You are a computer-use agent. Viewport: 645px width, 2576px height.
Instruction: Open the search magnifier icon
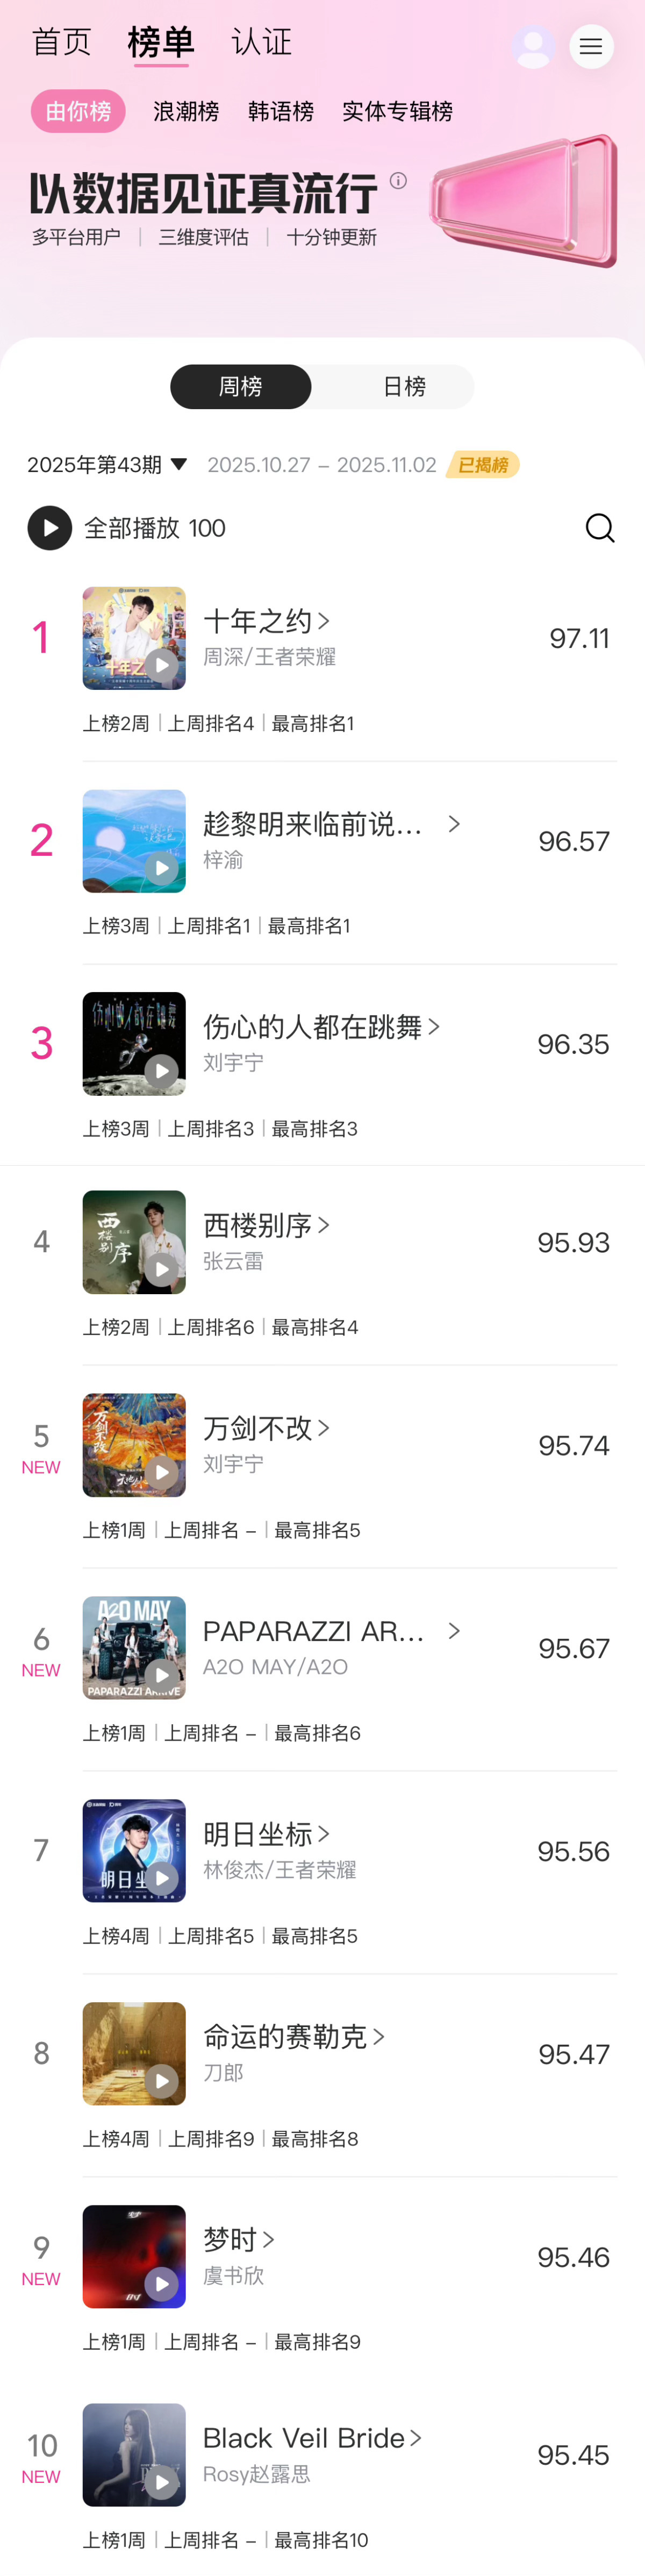click(x=600, y=528)
